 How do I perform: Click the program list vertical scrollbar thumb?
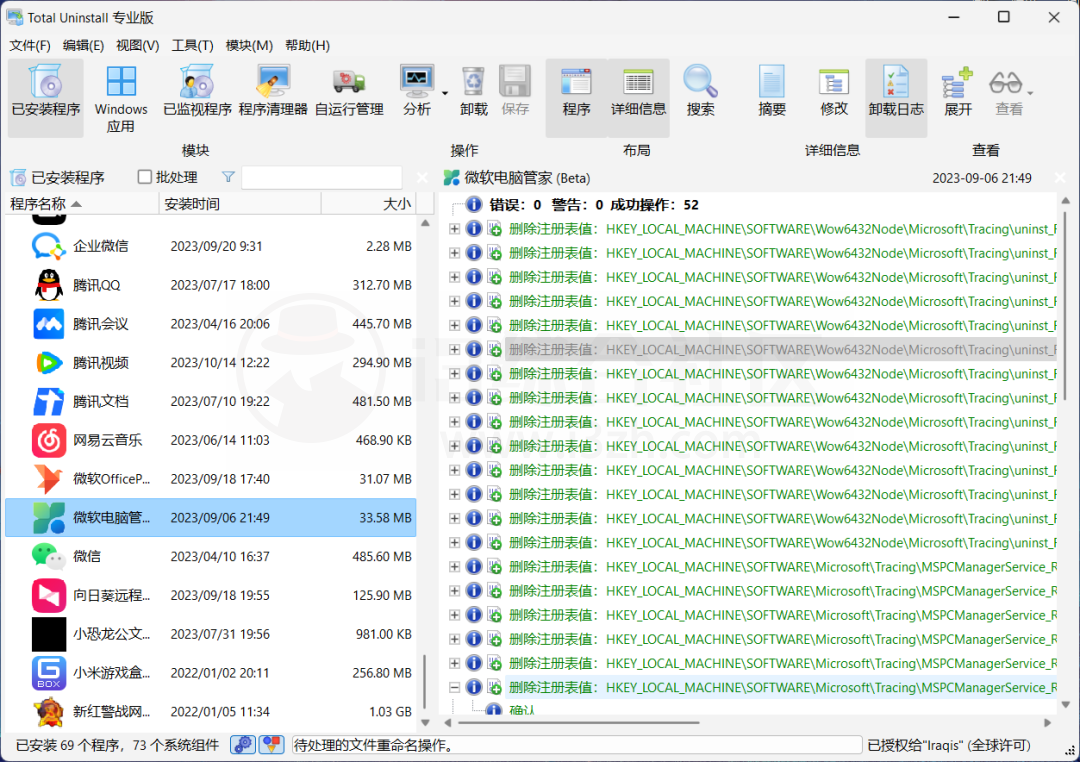(x=425, y=681)
